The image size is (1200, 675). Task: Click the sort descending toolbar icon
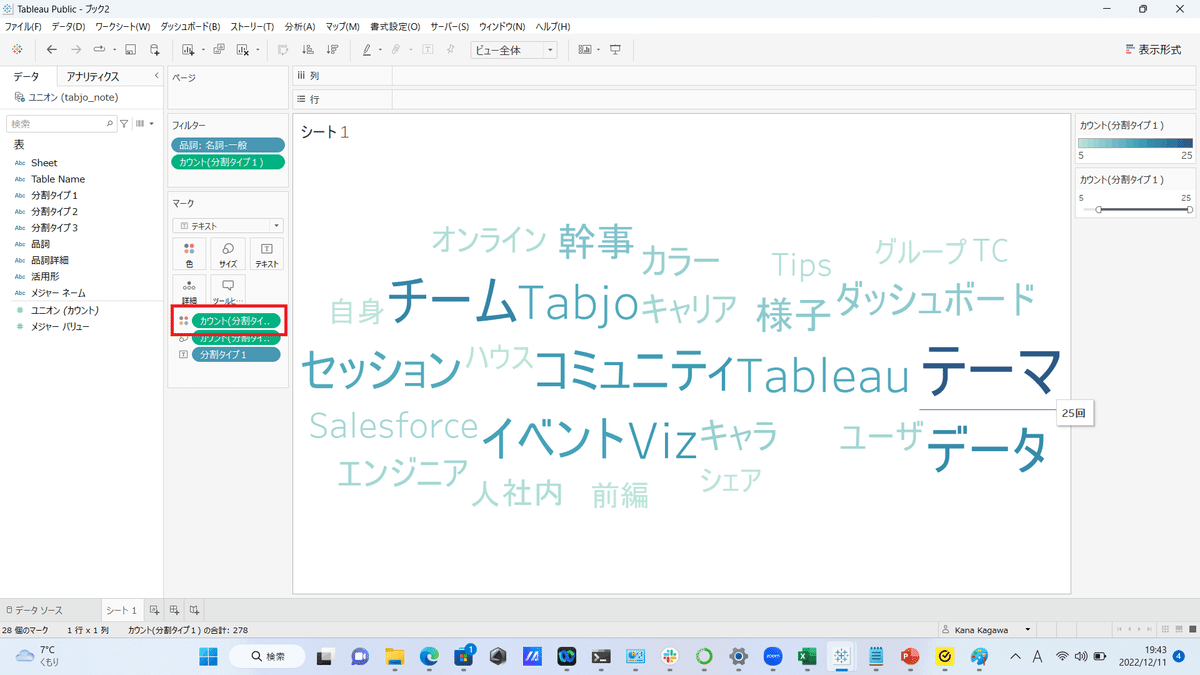click(332, 49)
